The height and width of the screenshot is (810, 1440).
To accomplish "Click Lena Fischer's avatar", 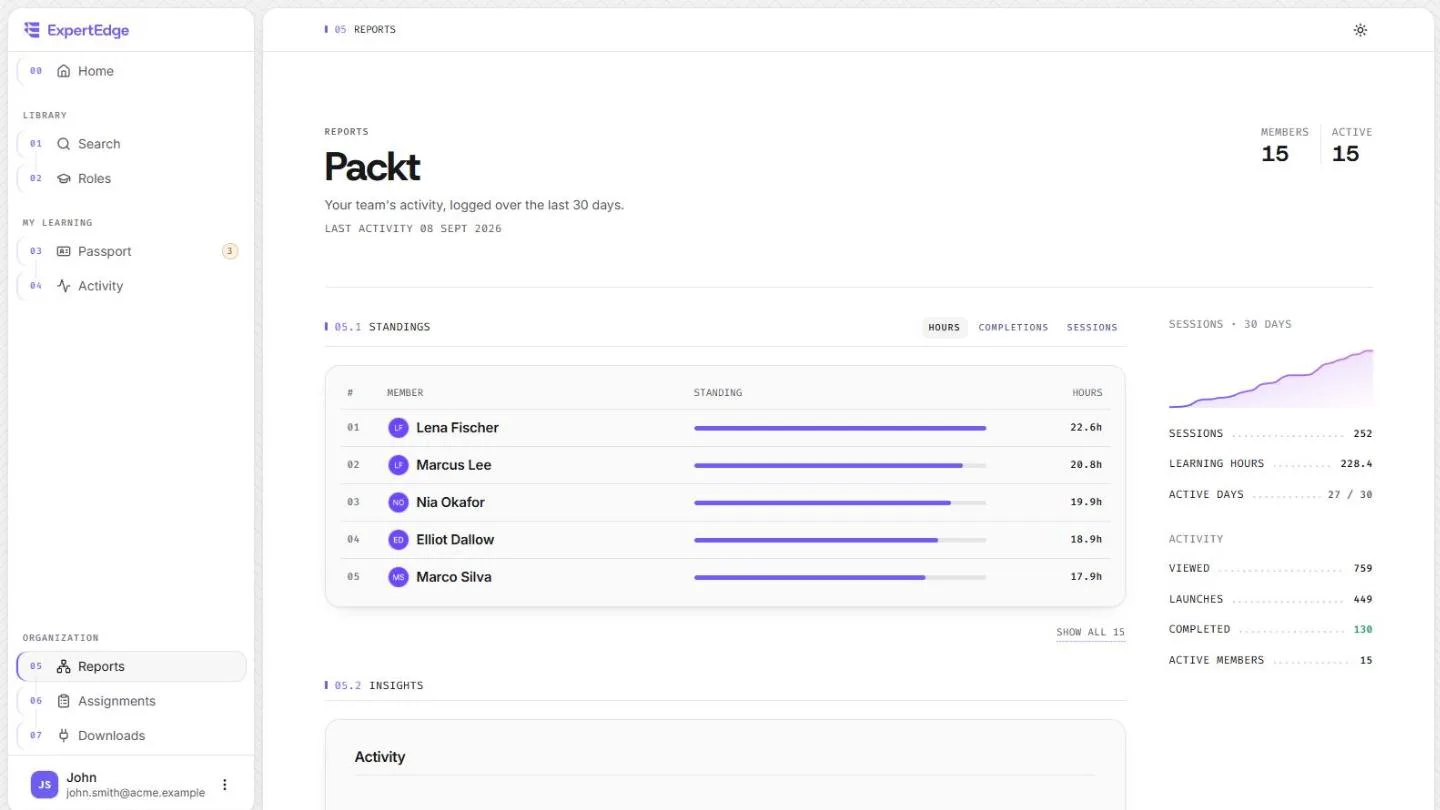I will click(x=399, y=428).
